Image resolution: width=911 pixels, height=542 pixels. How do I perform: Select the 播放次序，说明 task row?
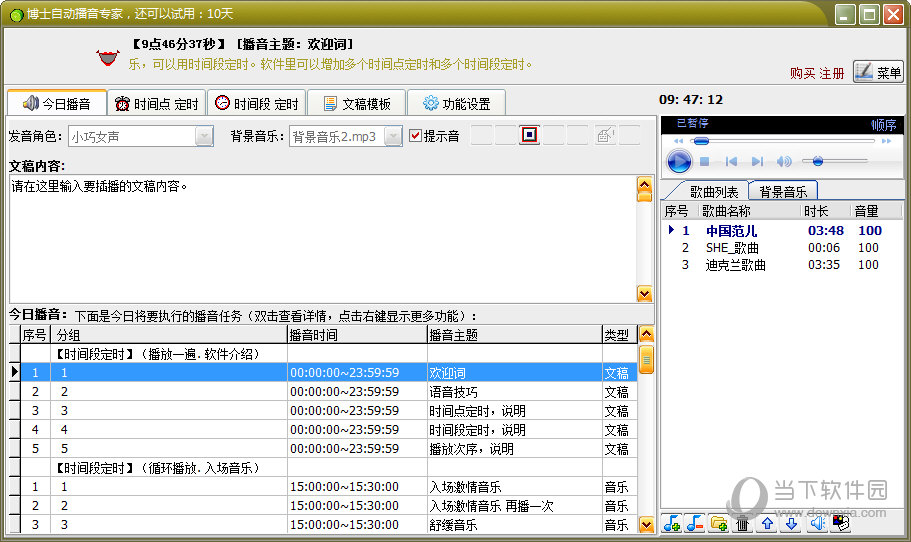tap(329, 448)
